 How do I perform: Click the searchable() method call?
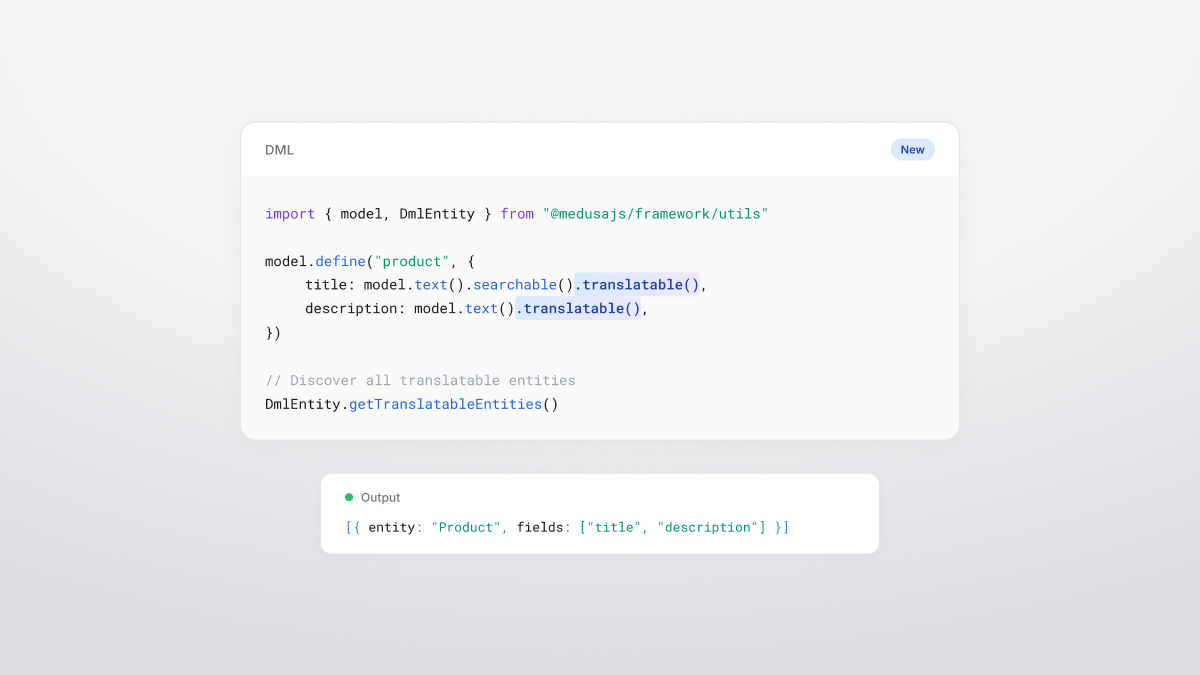(515, 284)
